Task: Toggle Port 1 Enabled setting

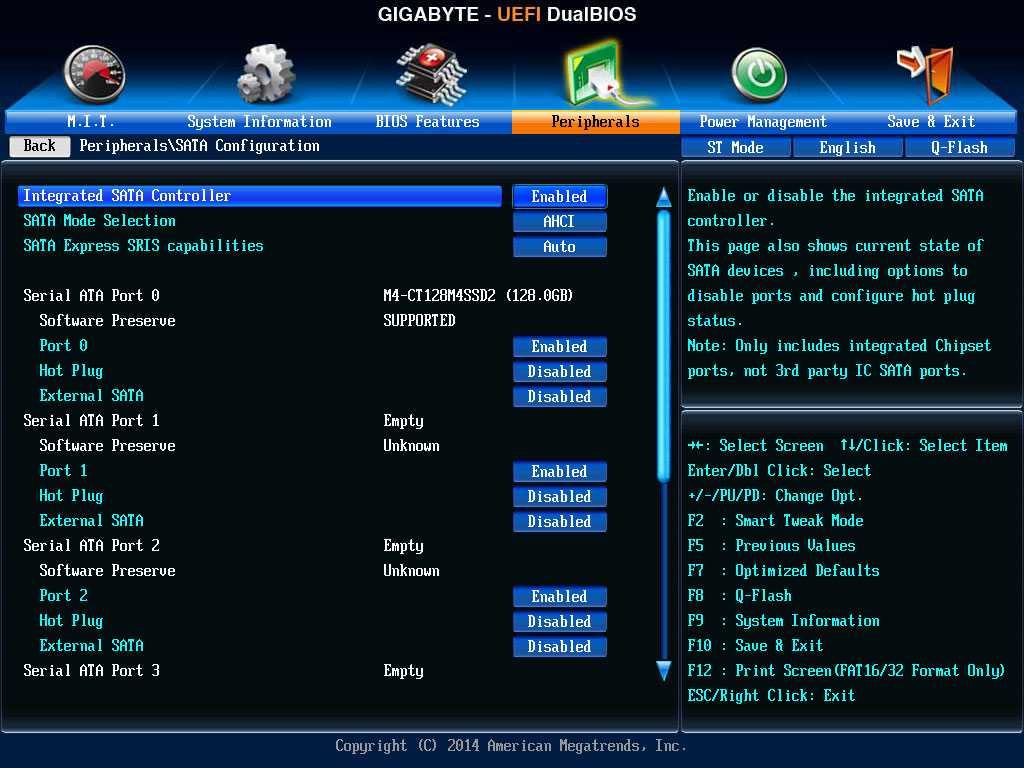Action: [x=560, y=472]
